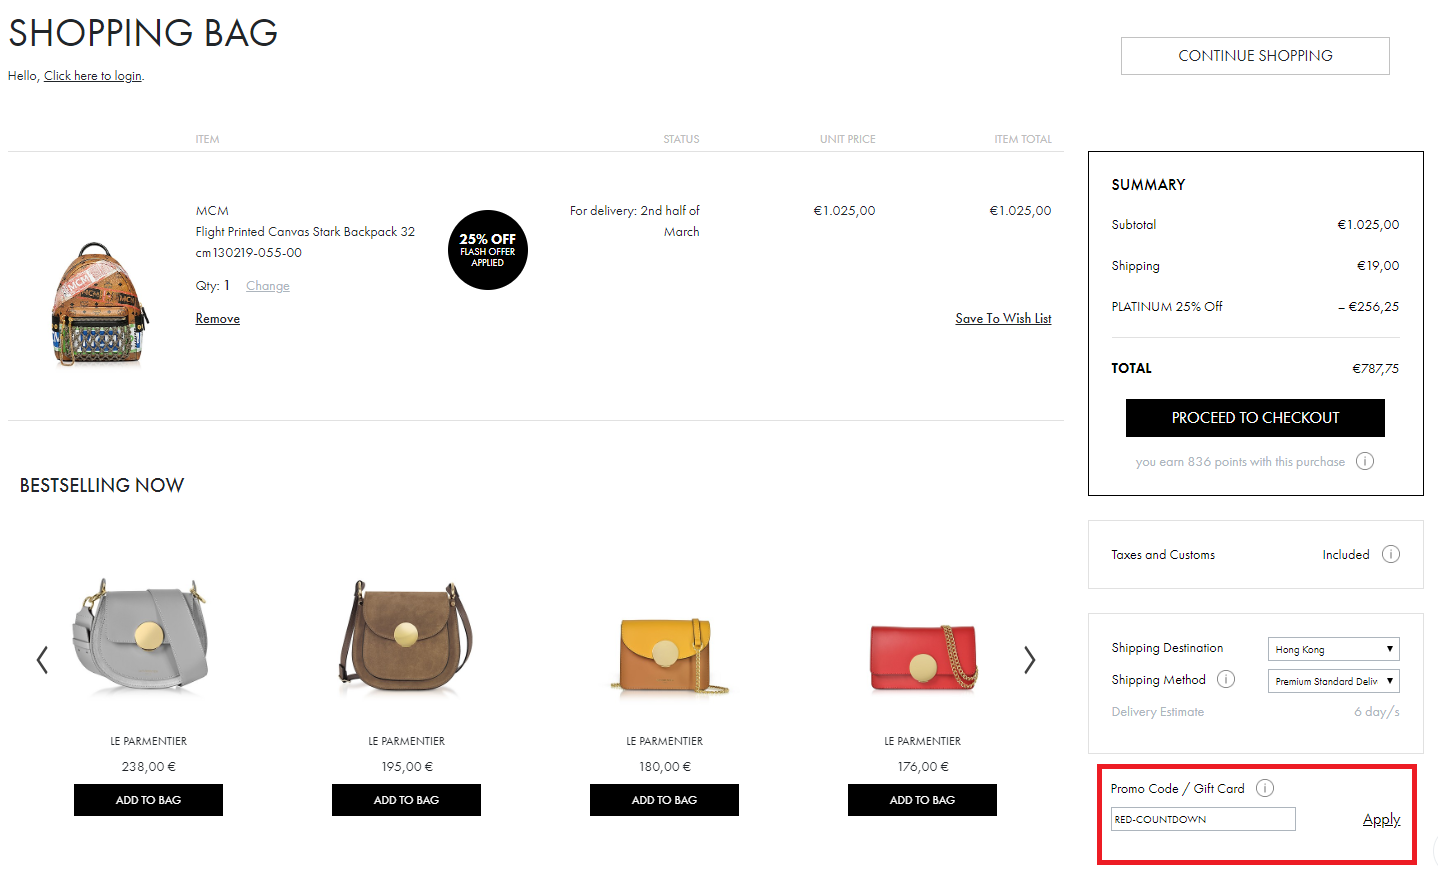Click the total amount €787,75
This screenshot has width=1438, height=881.
pos(1375,369)
